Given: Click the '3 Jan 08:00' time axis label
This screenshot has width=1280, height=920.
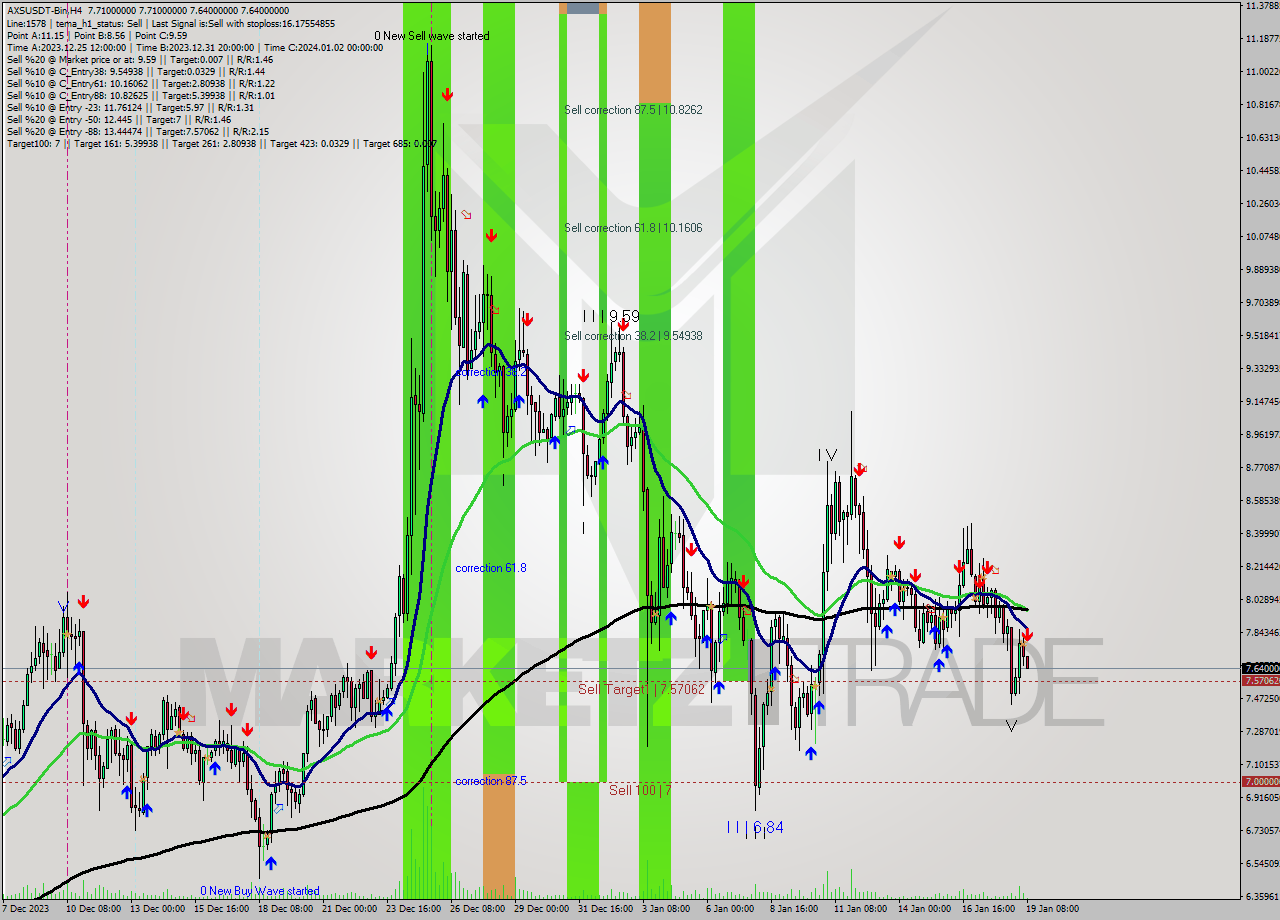Looking at the screenshot, I should click(x=666, y=909).
